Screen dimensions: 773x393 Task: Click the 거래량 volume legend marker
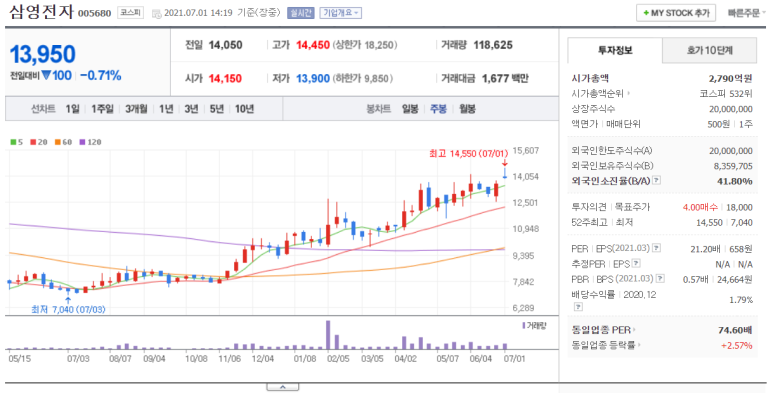(534, 325)
